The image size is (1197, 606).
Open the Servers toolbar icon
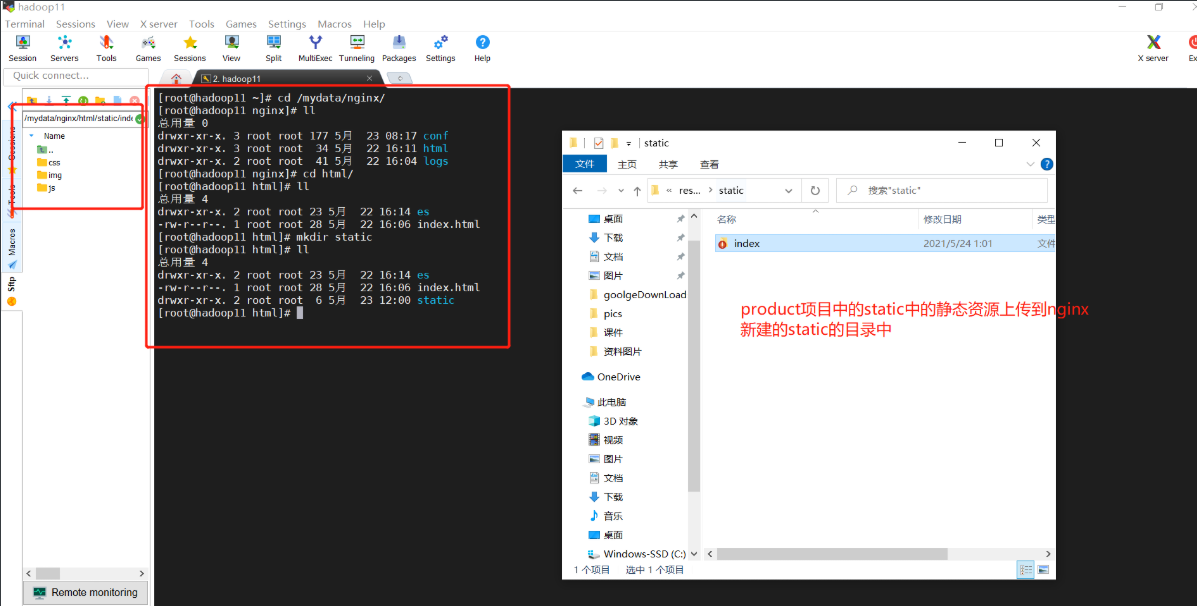tap(64, 48)
